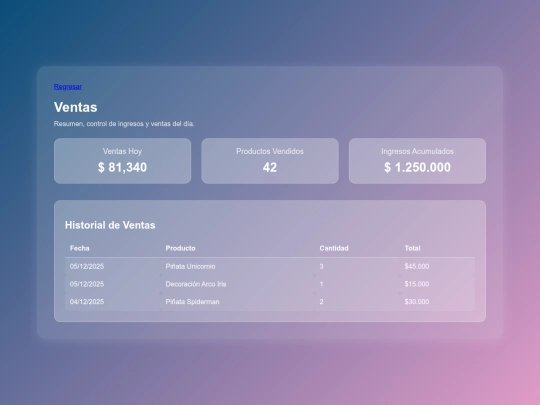Screen dimensions: 540x405
Task: Open the Ventas Hoy summary card
Action: tap(122, 161)
